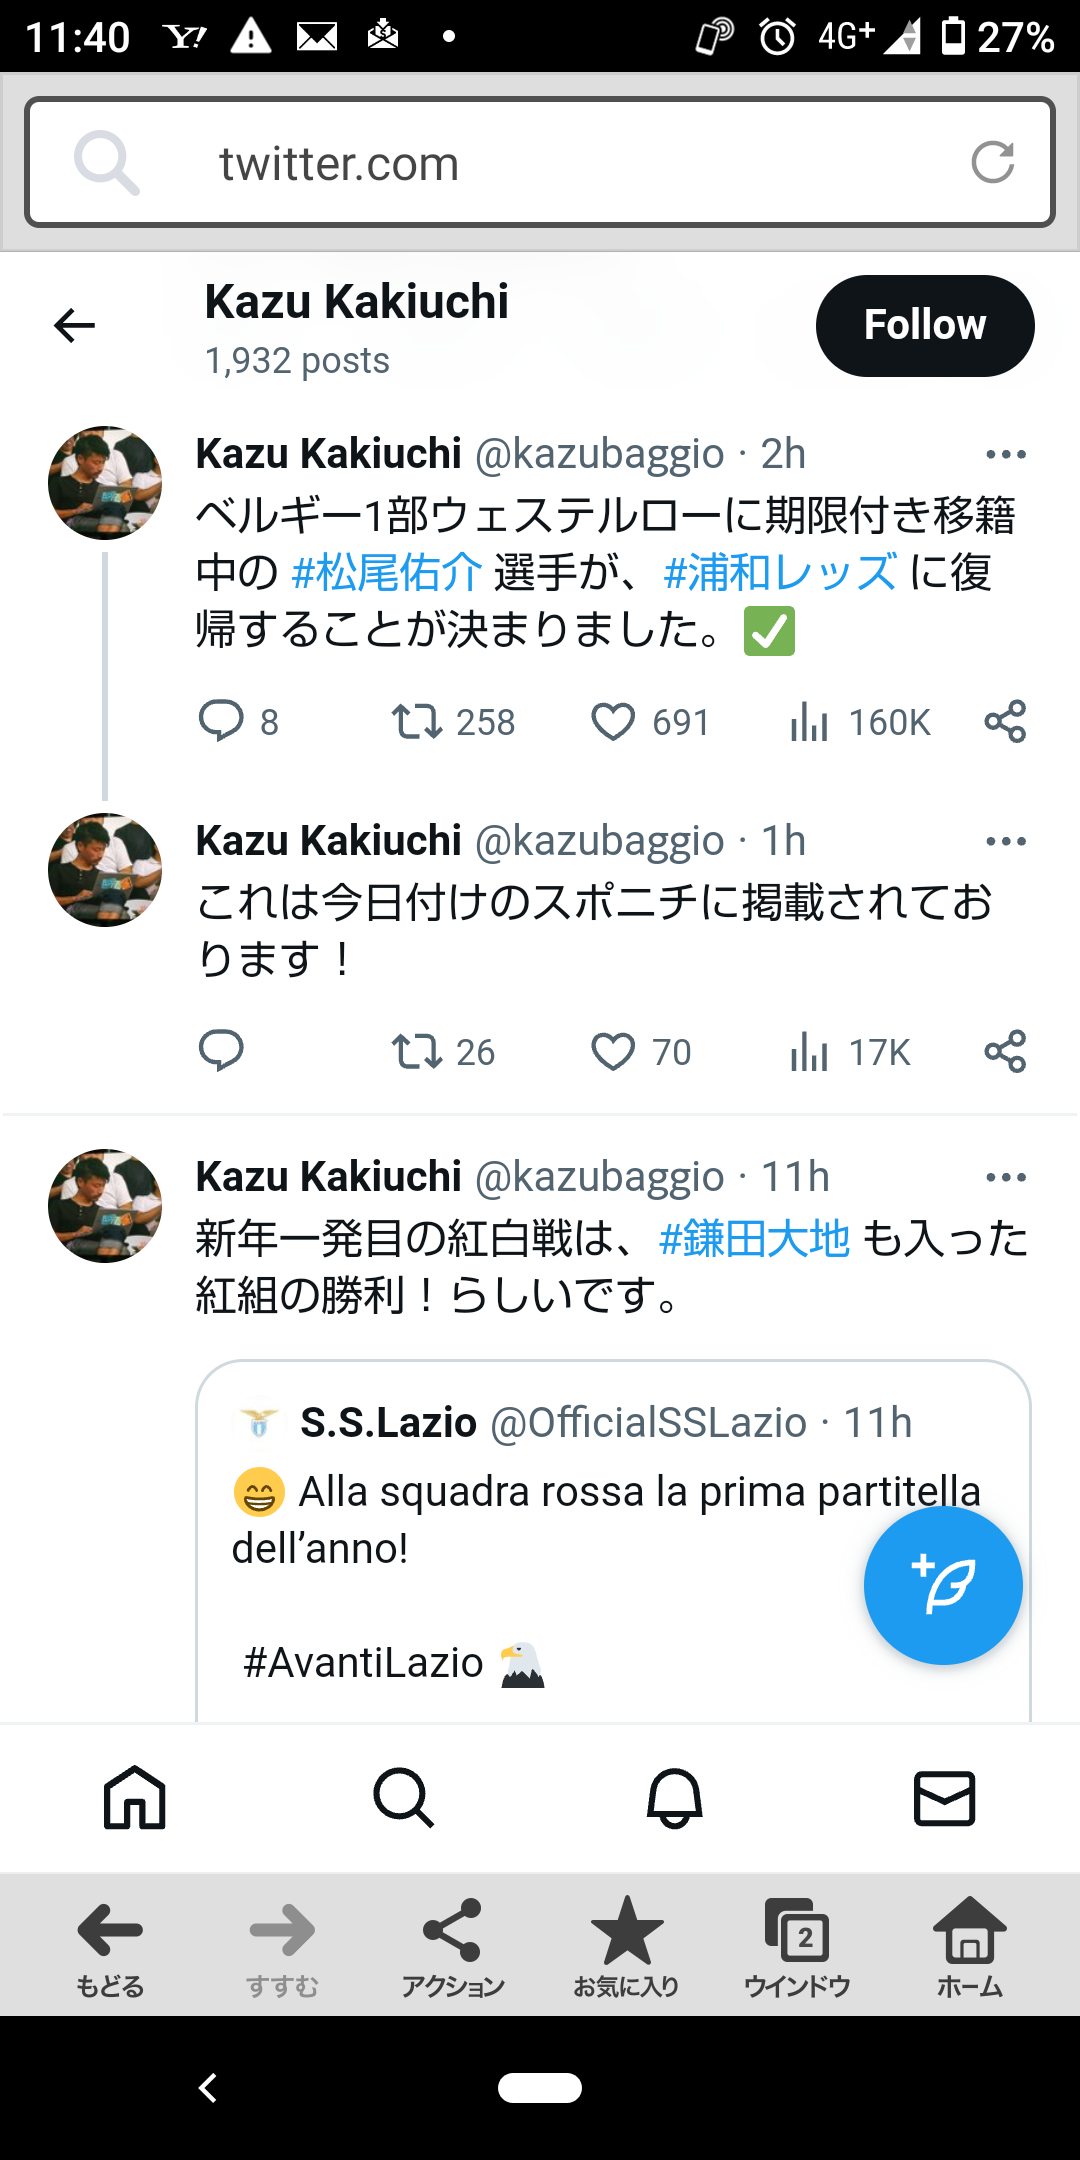Open the #松尾佑介 hashtag link
The width and height of the screenshot is (1080, 2160).
[387, 573]
